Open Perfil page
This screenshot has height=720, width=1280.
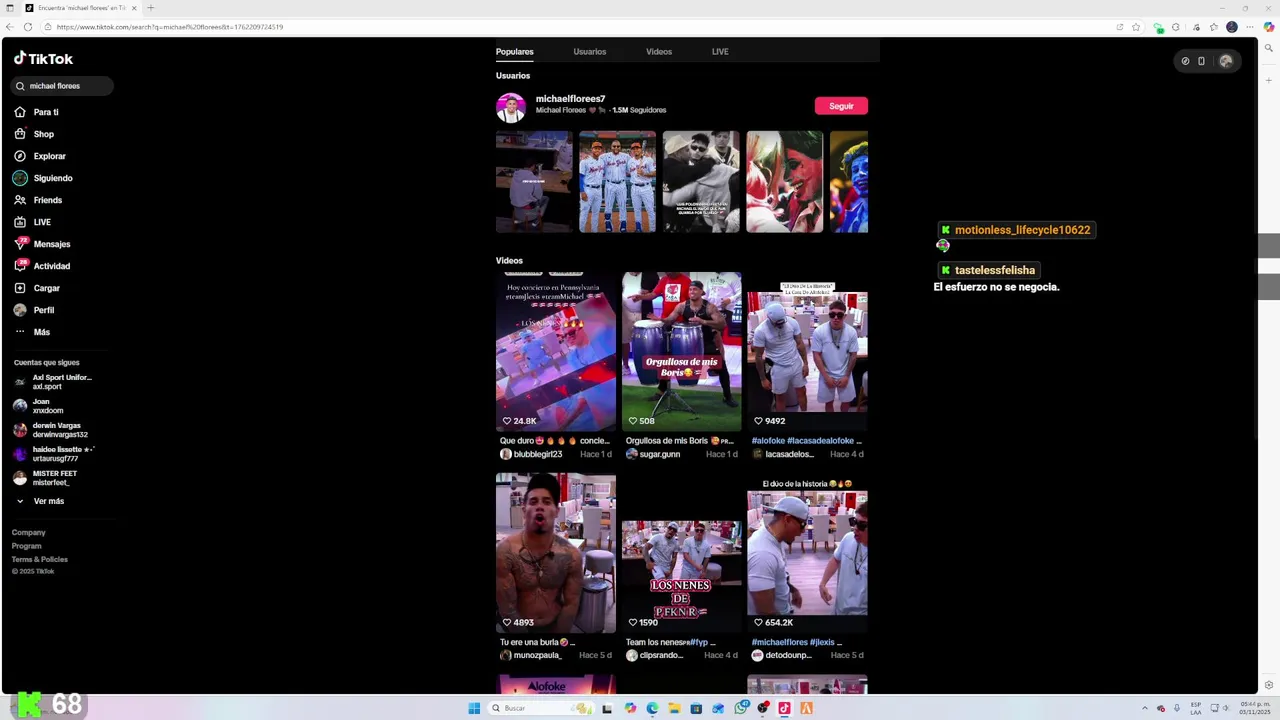pyautogui.click(x=34, y=310)
